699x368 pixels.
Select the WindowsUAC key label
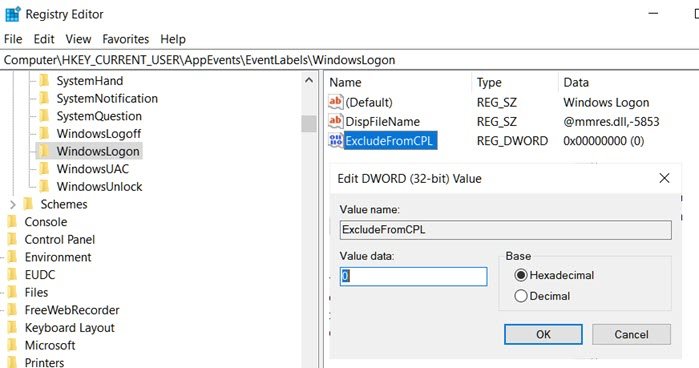tap(93, 169)
